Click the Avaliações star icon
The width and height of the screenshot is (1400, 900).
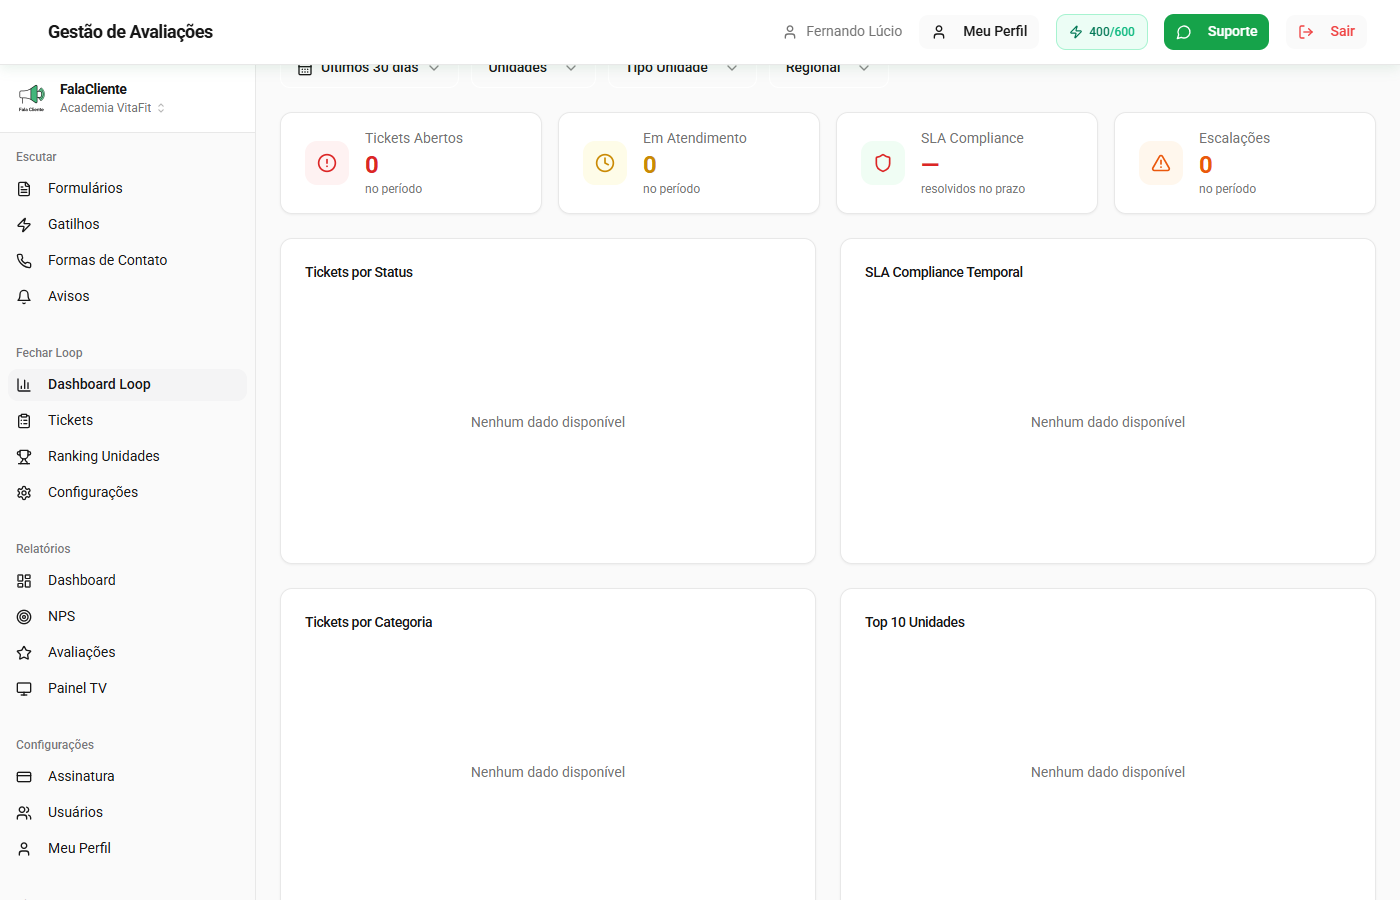[x=24, y=653]
